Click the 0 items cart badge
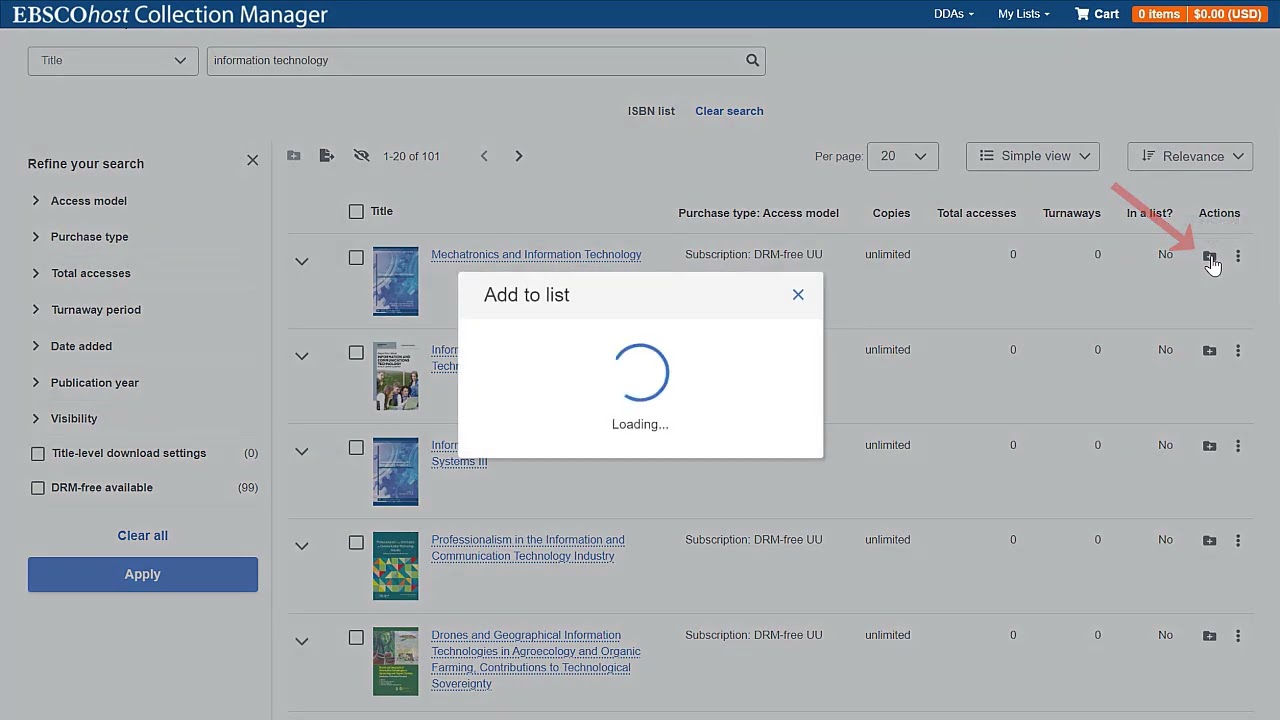 point(1158,14)
